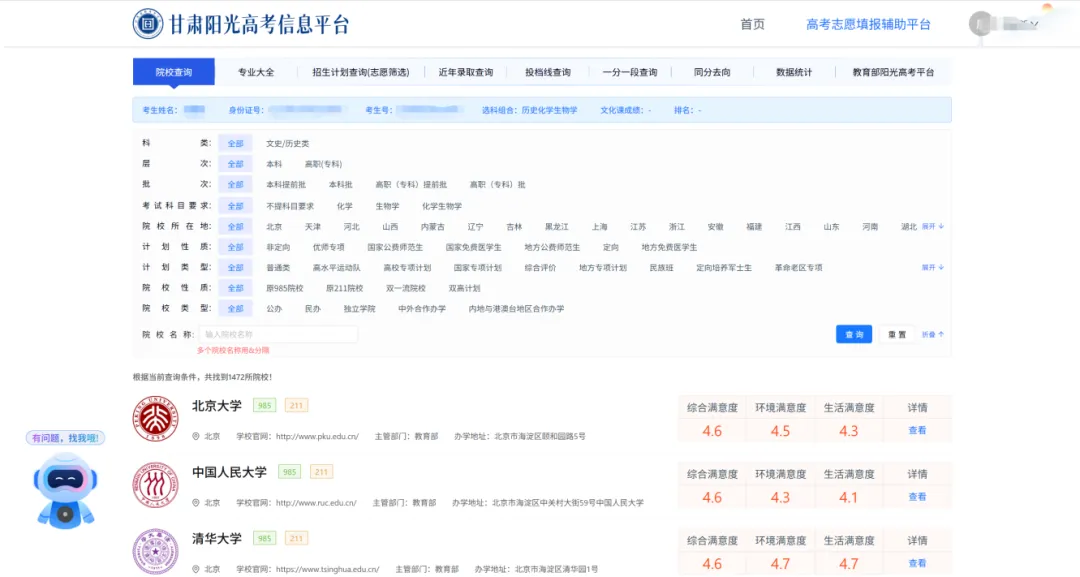Select the 院校查询 tab
Image resolution: width=1080 pixels, height=577 pixels.
coord(174,72)
